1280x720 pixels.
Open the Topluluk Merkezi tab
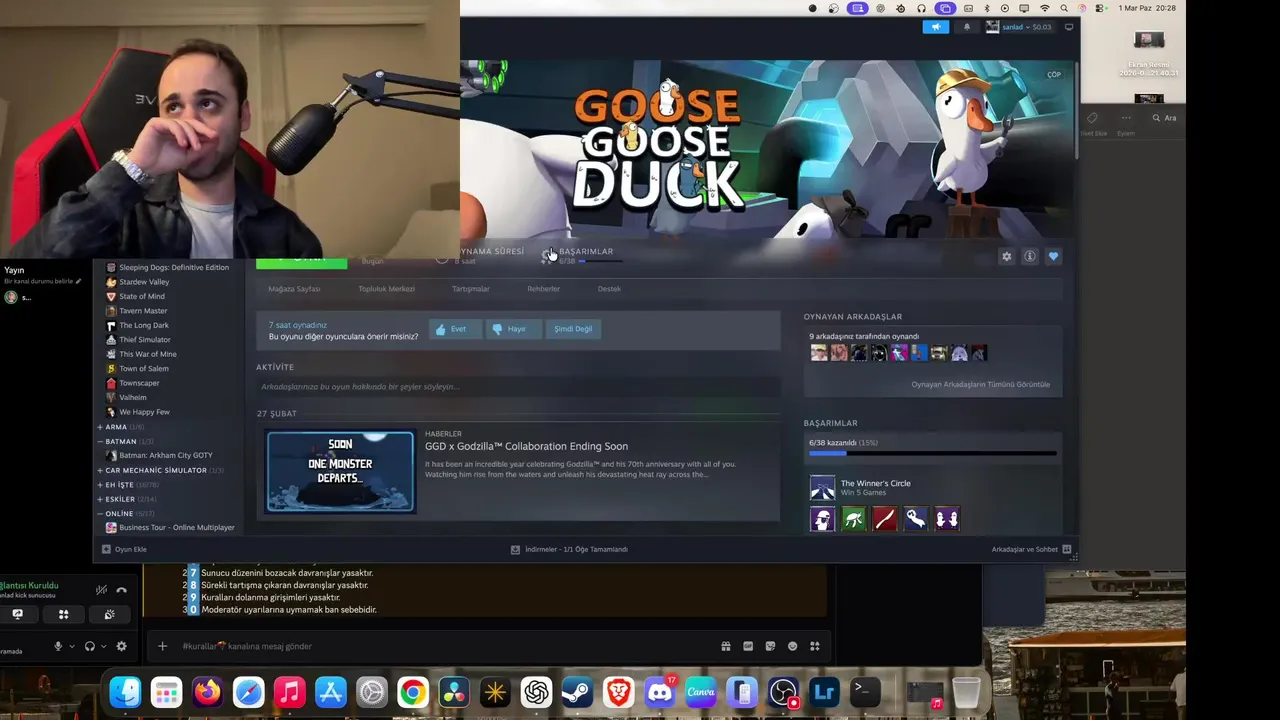[386, 289]
